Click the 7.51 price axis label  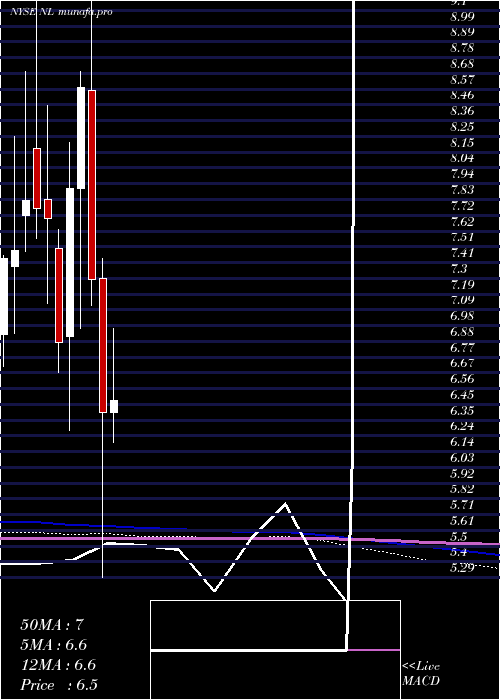tap(462, 237)
